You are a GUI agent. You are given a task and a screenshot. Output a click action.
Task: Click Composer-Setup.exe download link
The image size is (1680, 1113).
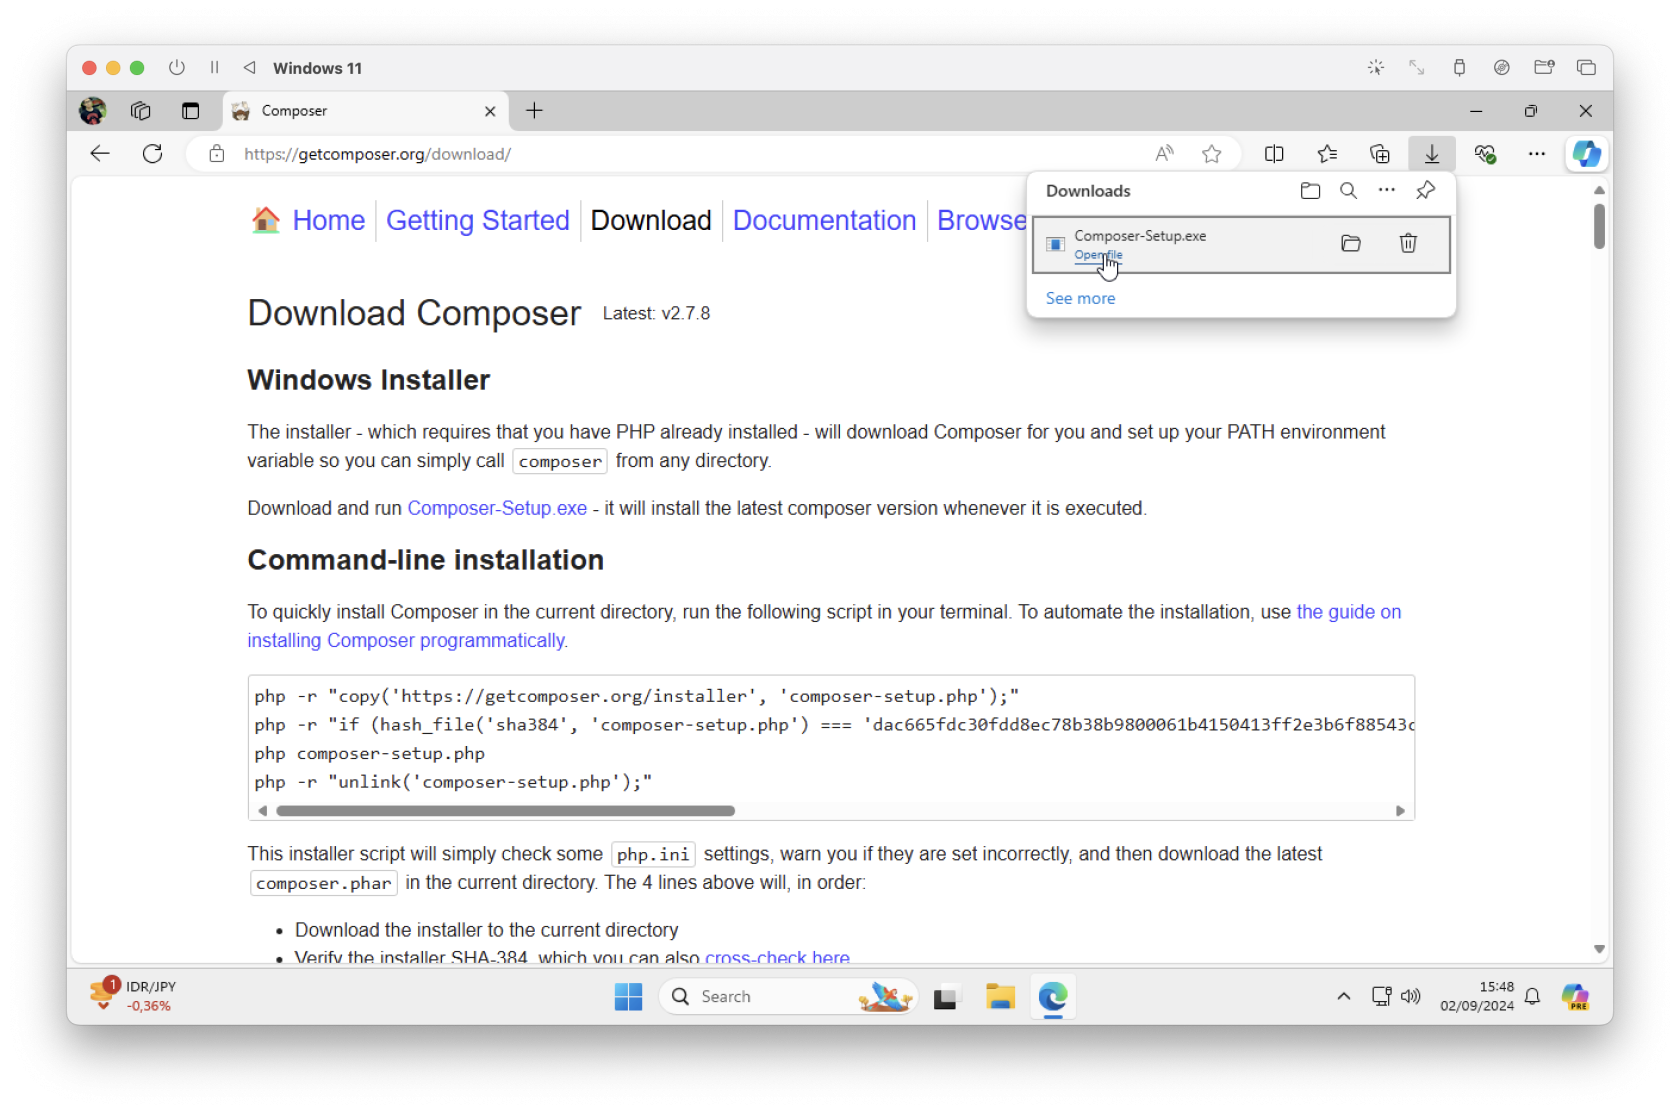point(497,508)
